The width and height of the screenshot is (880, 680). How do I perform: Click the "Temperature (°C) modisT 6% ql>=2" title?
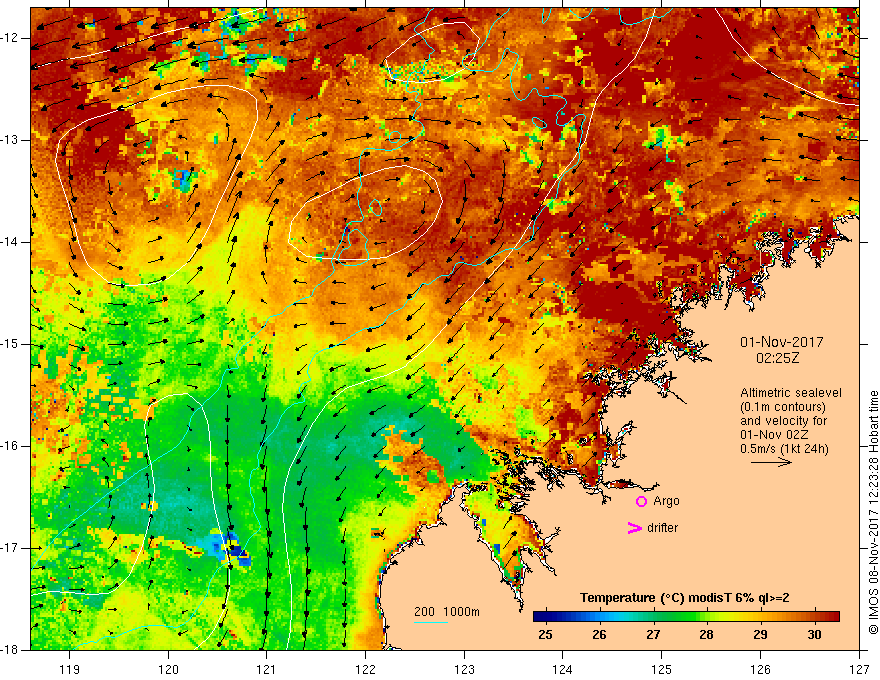[x=685, y=598]
